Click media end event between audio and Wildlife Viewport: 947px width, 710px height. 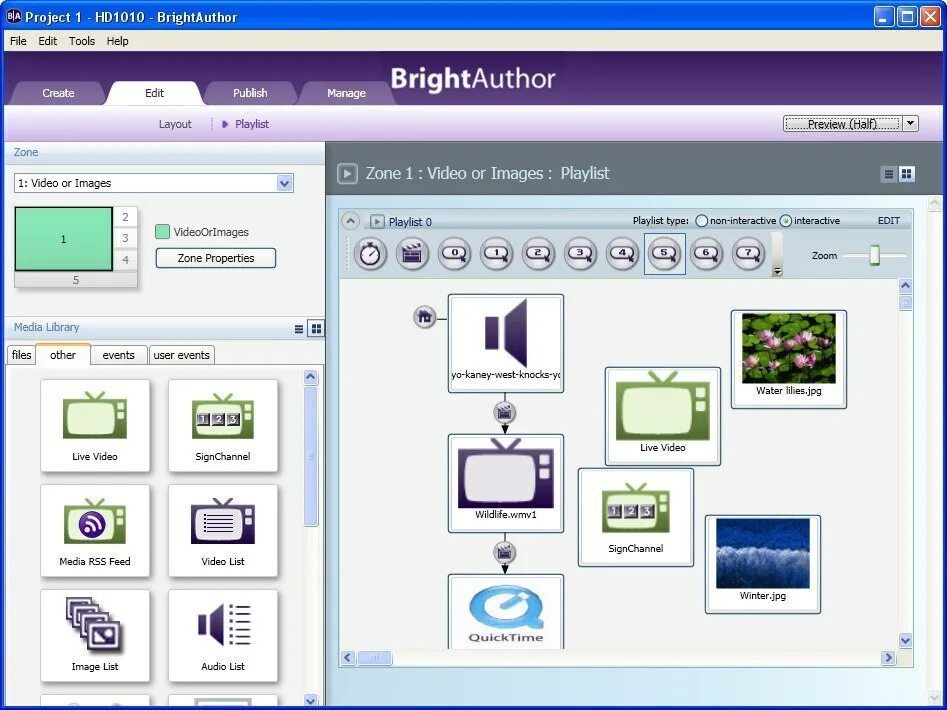[505, 413]
